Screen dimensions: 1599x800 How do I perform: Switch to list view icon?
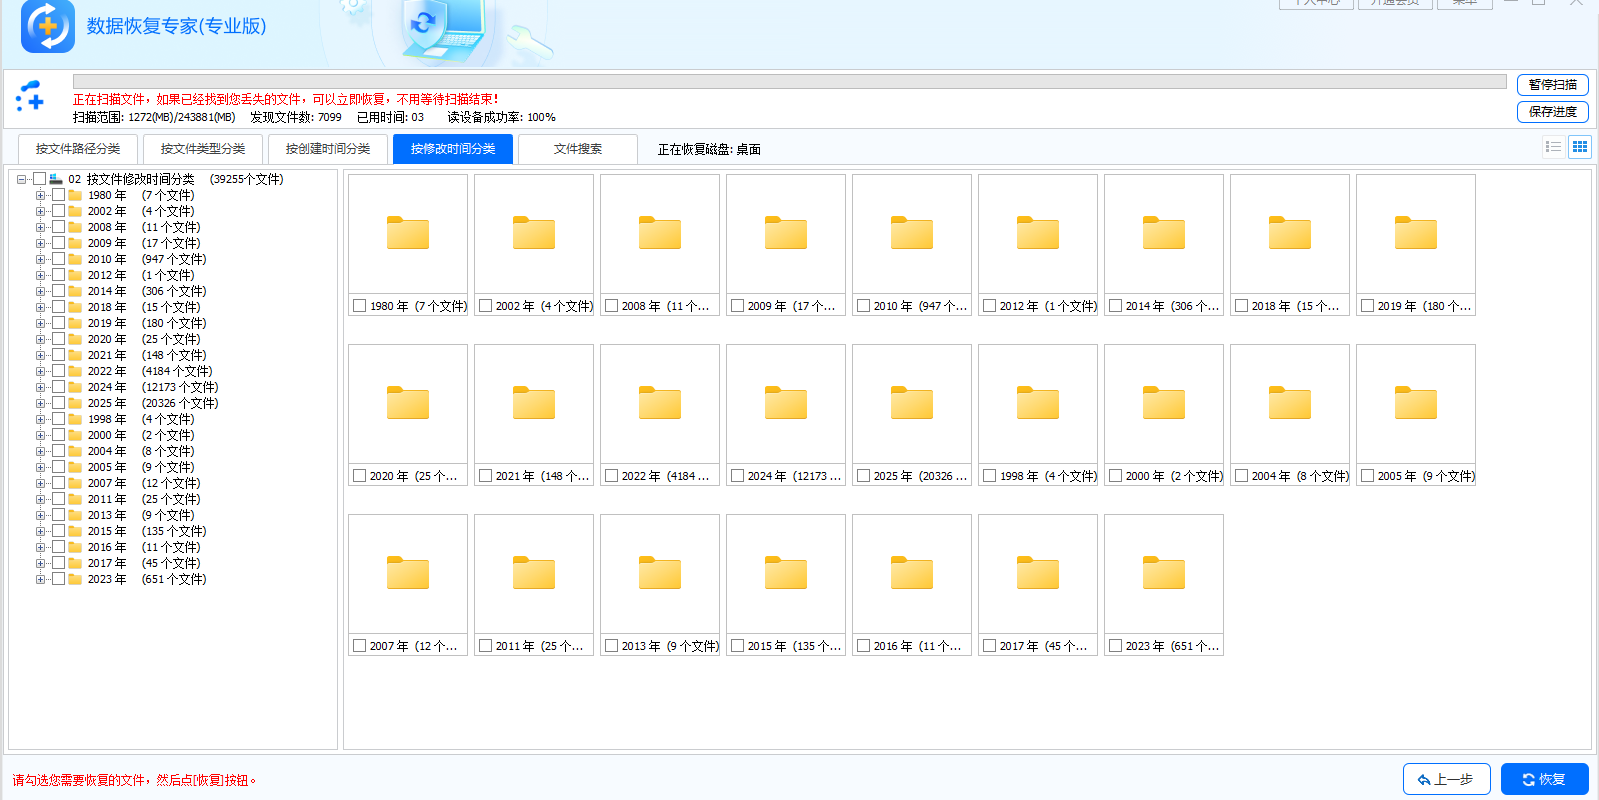pos(1553,147)
